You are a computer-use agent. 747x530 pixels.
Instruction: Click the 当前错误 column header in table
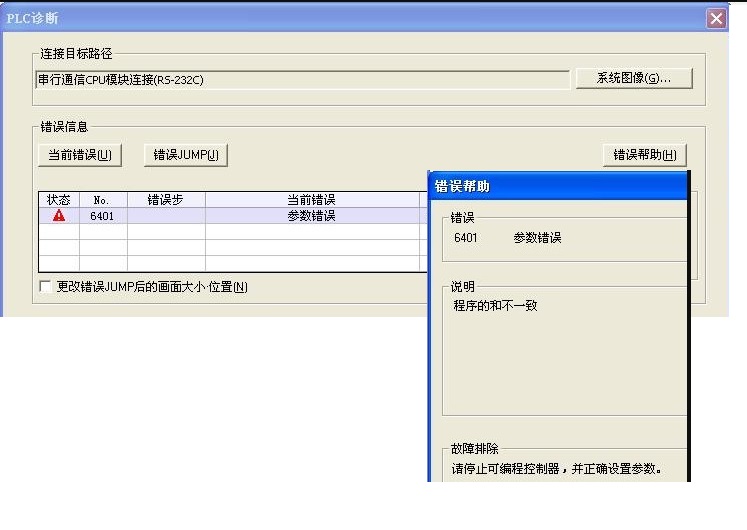pos(311,200)
